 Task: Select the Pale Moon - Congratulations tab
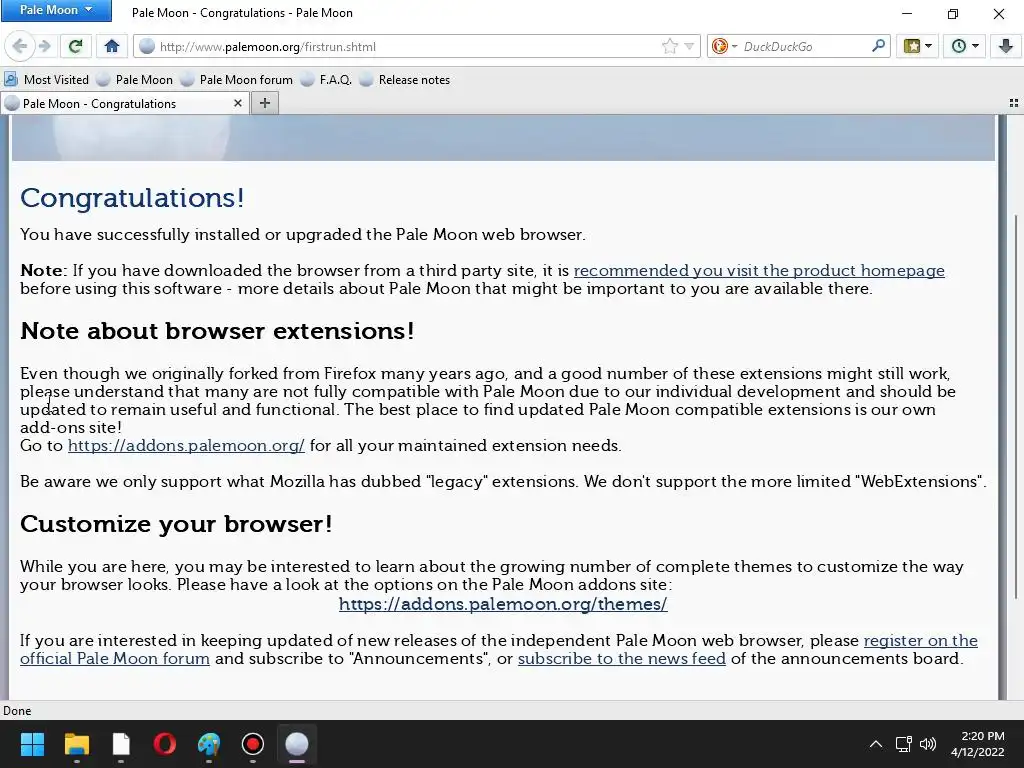(124, 103)
